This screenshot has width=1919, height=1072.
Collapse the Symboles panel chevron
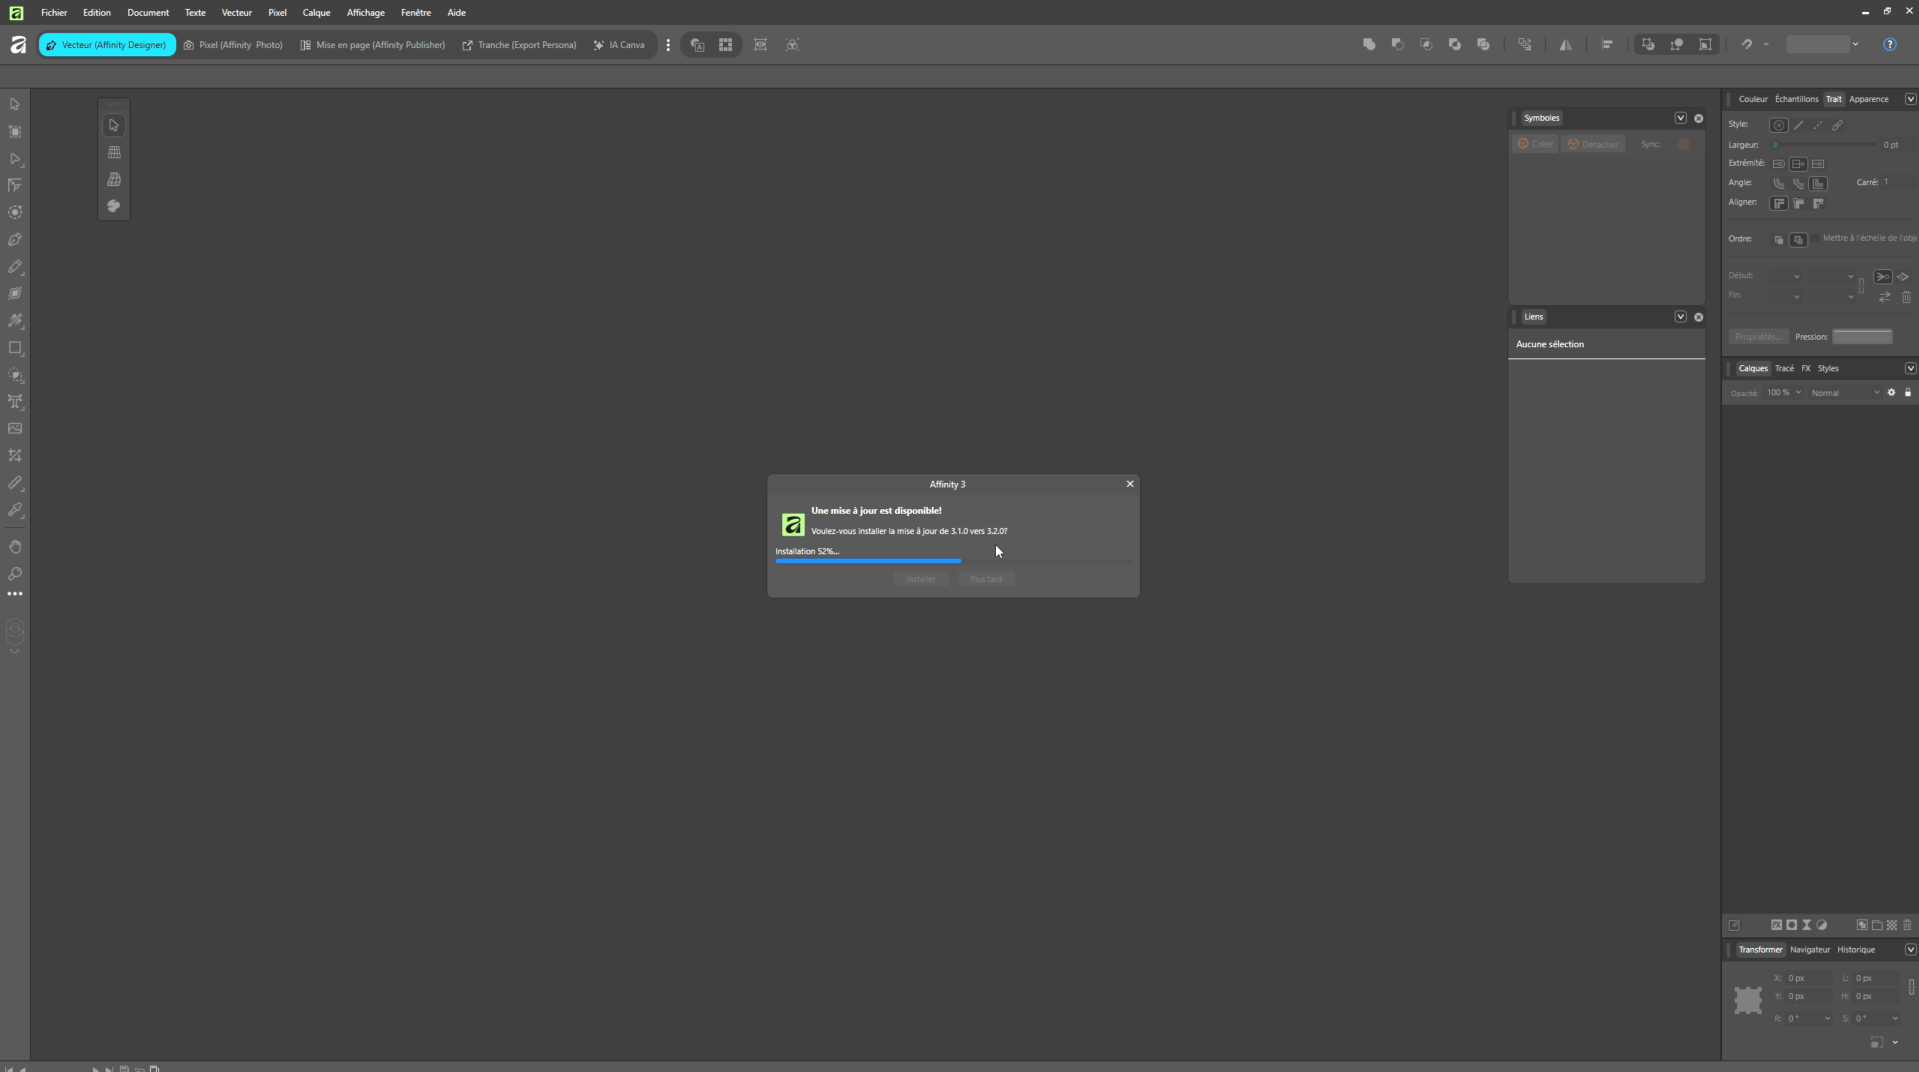tap(1680, 118)
